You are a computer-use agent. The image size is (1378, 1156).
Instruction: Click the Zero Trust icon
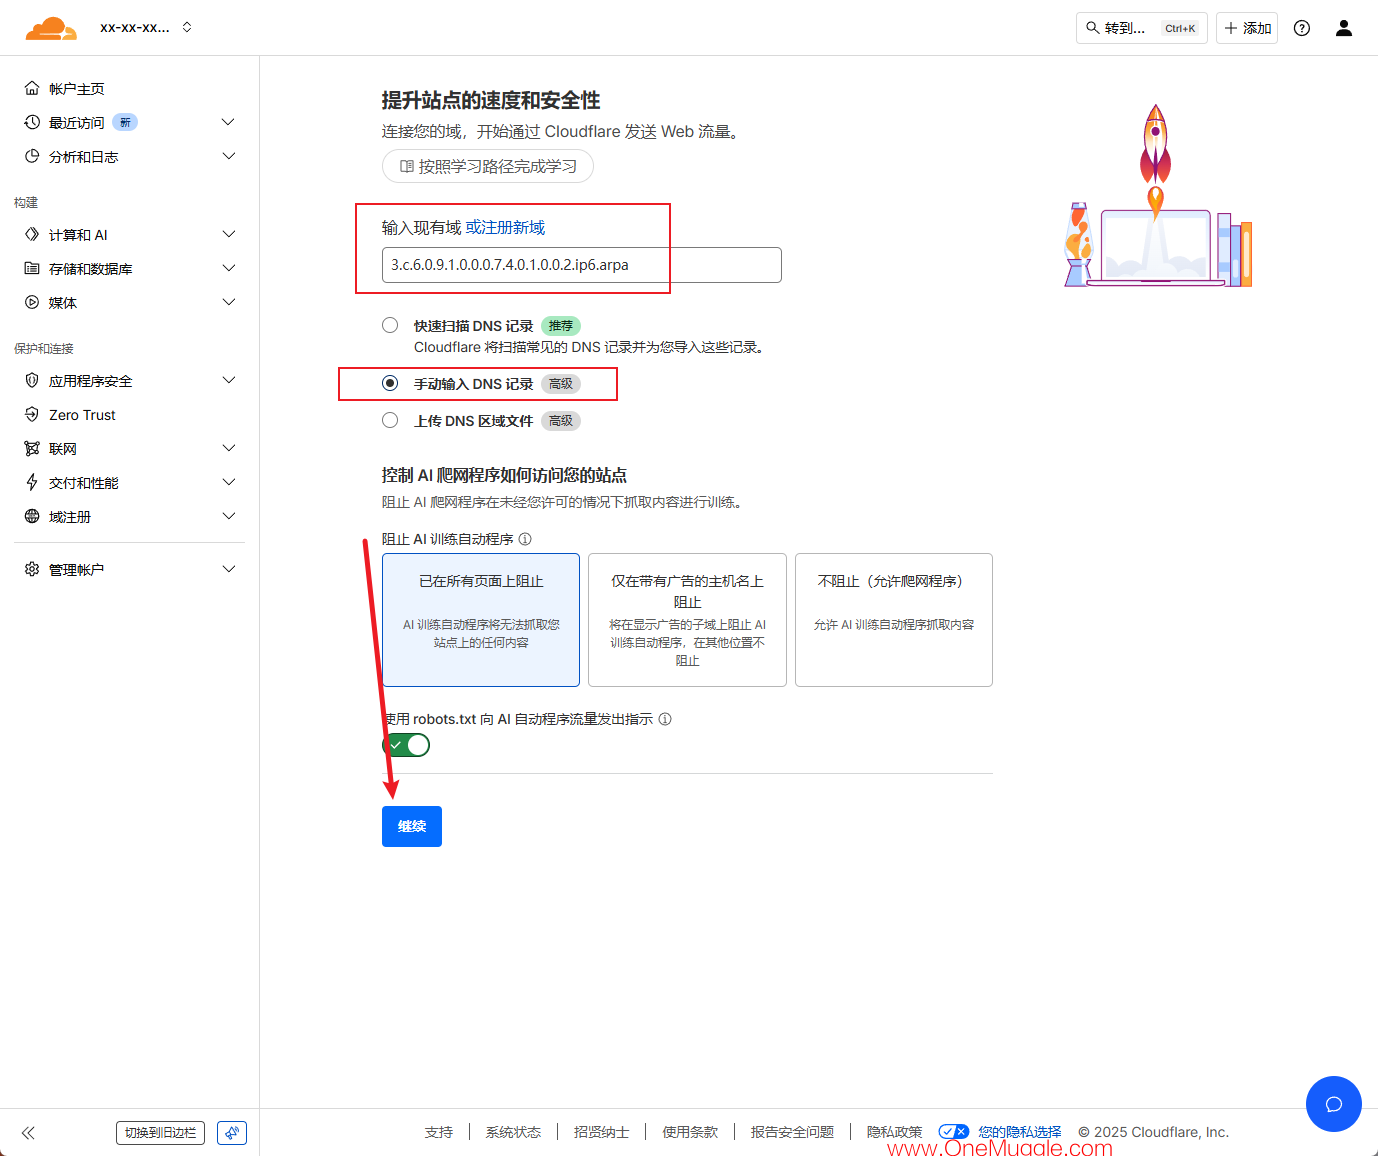[x=32, y=414]
